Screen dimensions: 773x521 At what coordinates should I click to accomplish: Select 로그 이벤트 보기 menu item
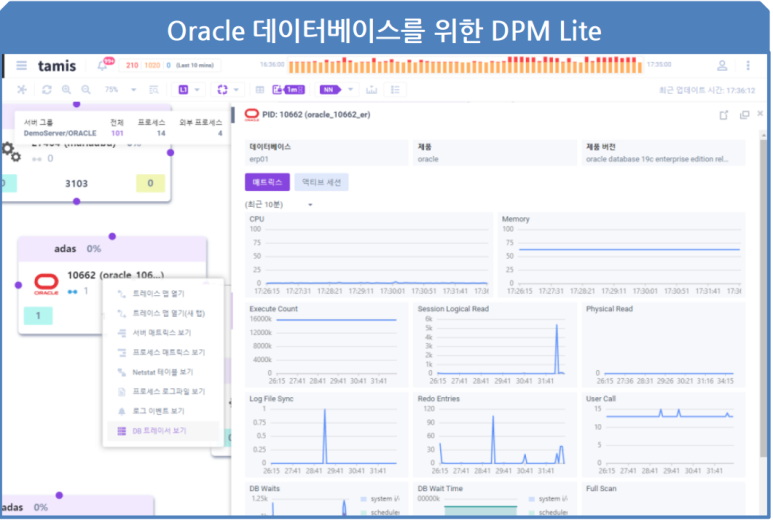tap(163, 411)
